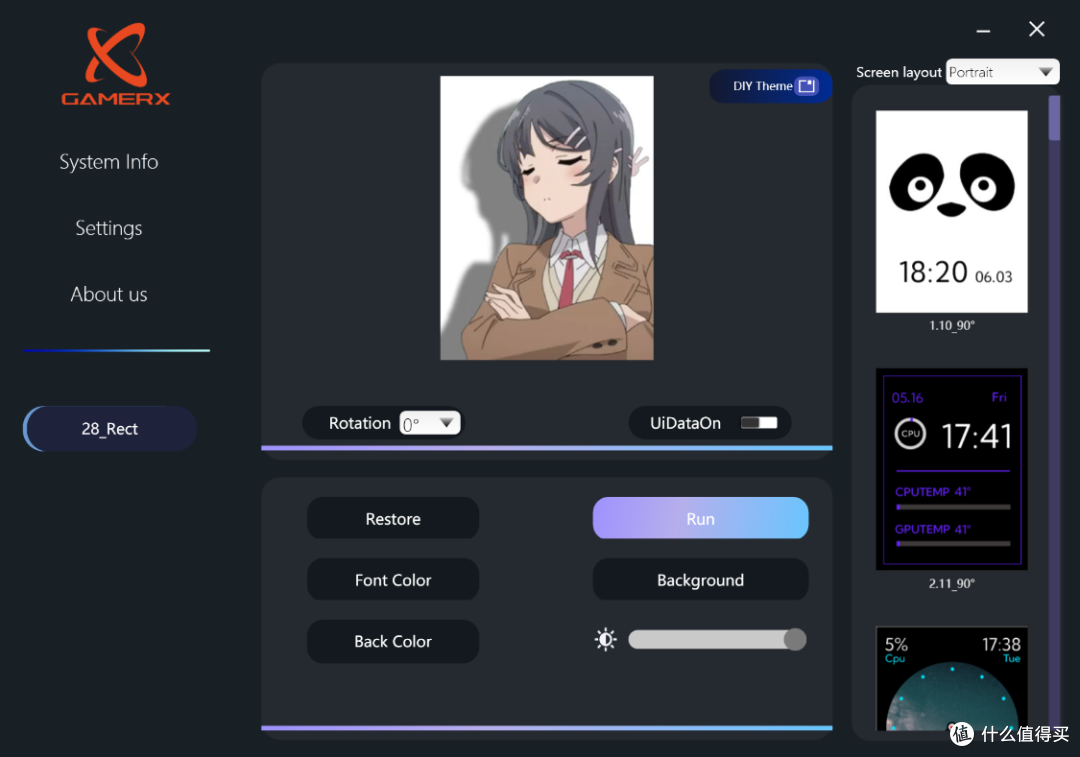Expand the Rotation dropdown
Screen dimensions: 1080x757
[x=430, y=423]
